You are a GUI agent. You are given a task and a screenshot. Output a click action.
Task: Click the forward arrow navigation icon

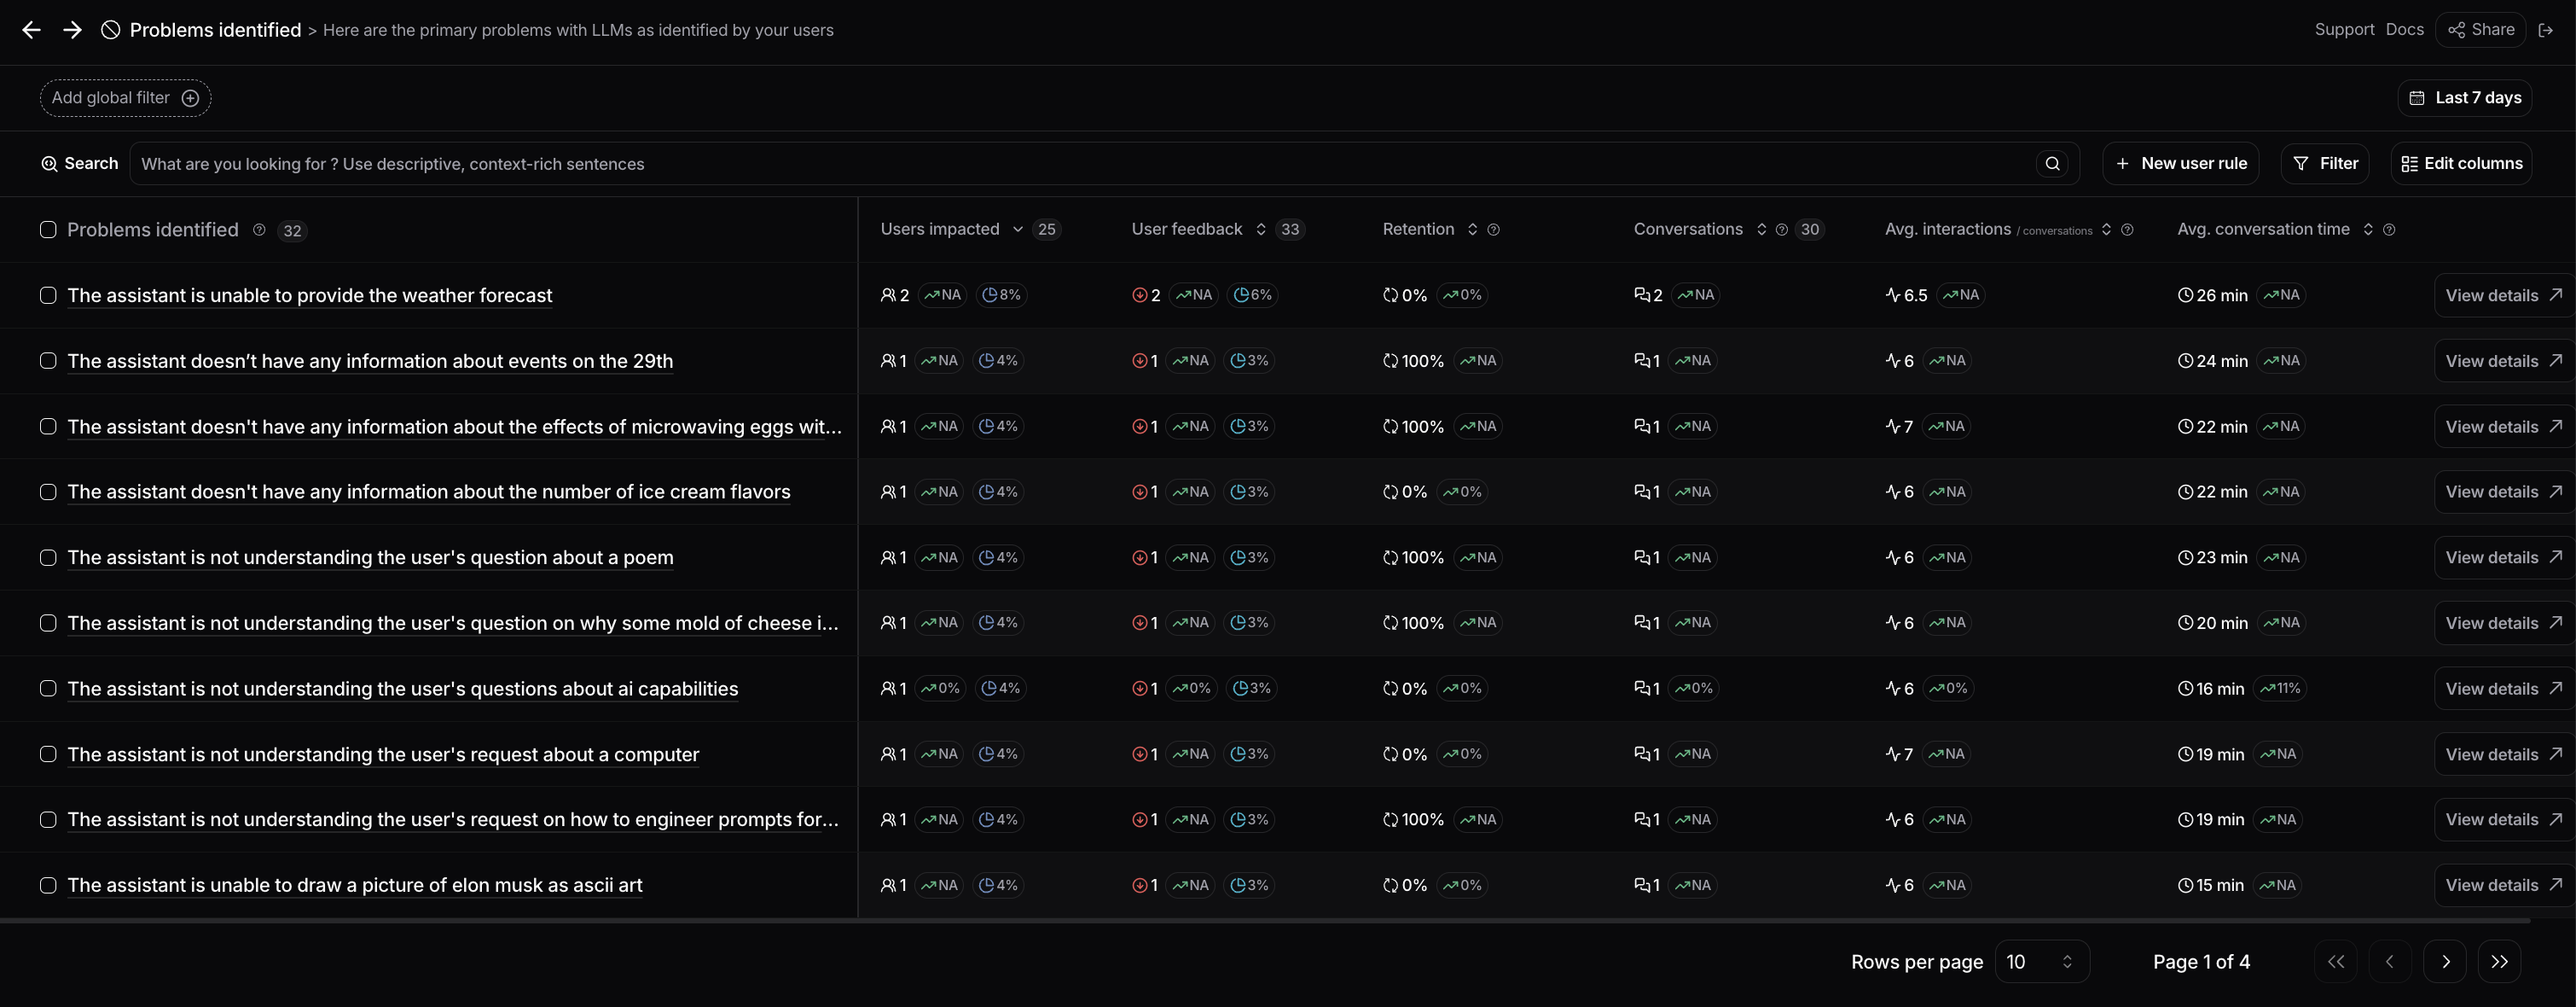click(72, 30)
